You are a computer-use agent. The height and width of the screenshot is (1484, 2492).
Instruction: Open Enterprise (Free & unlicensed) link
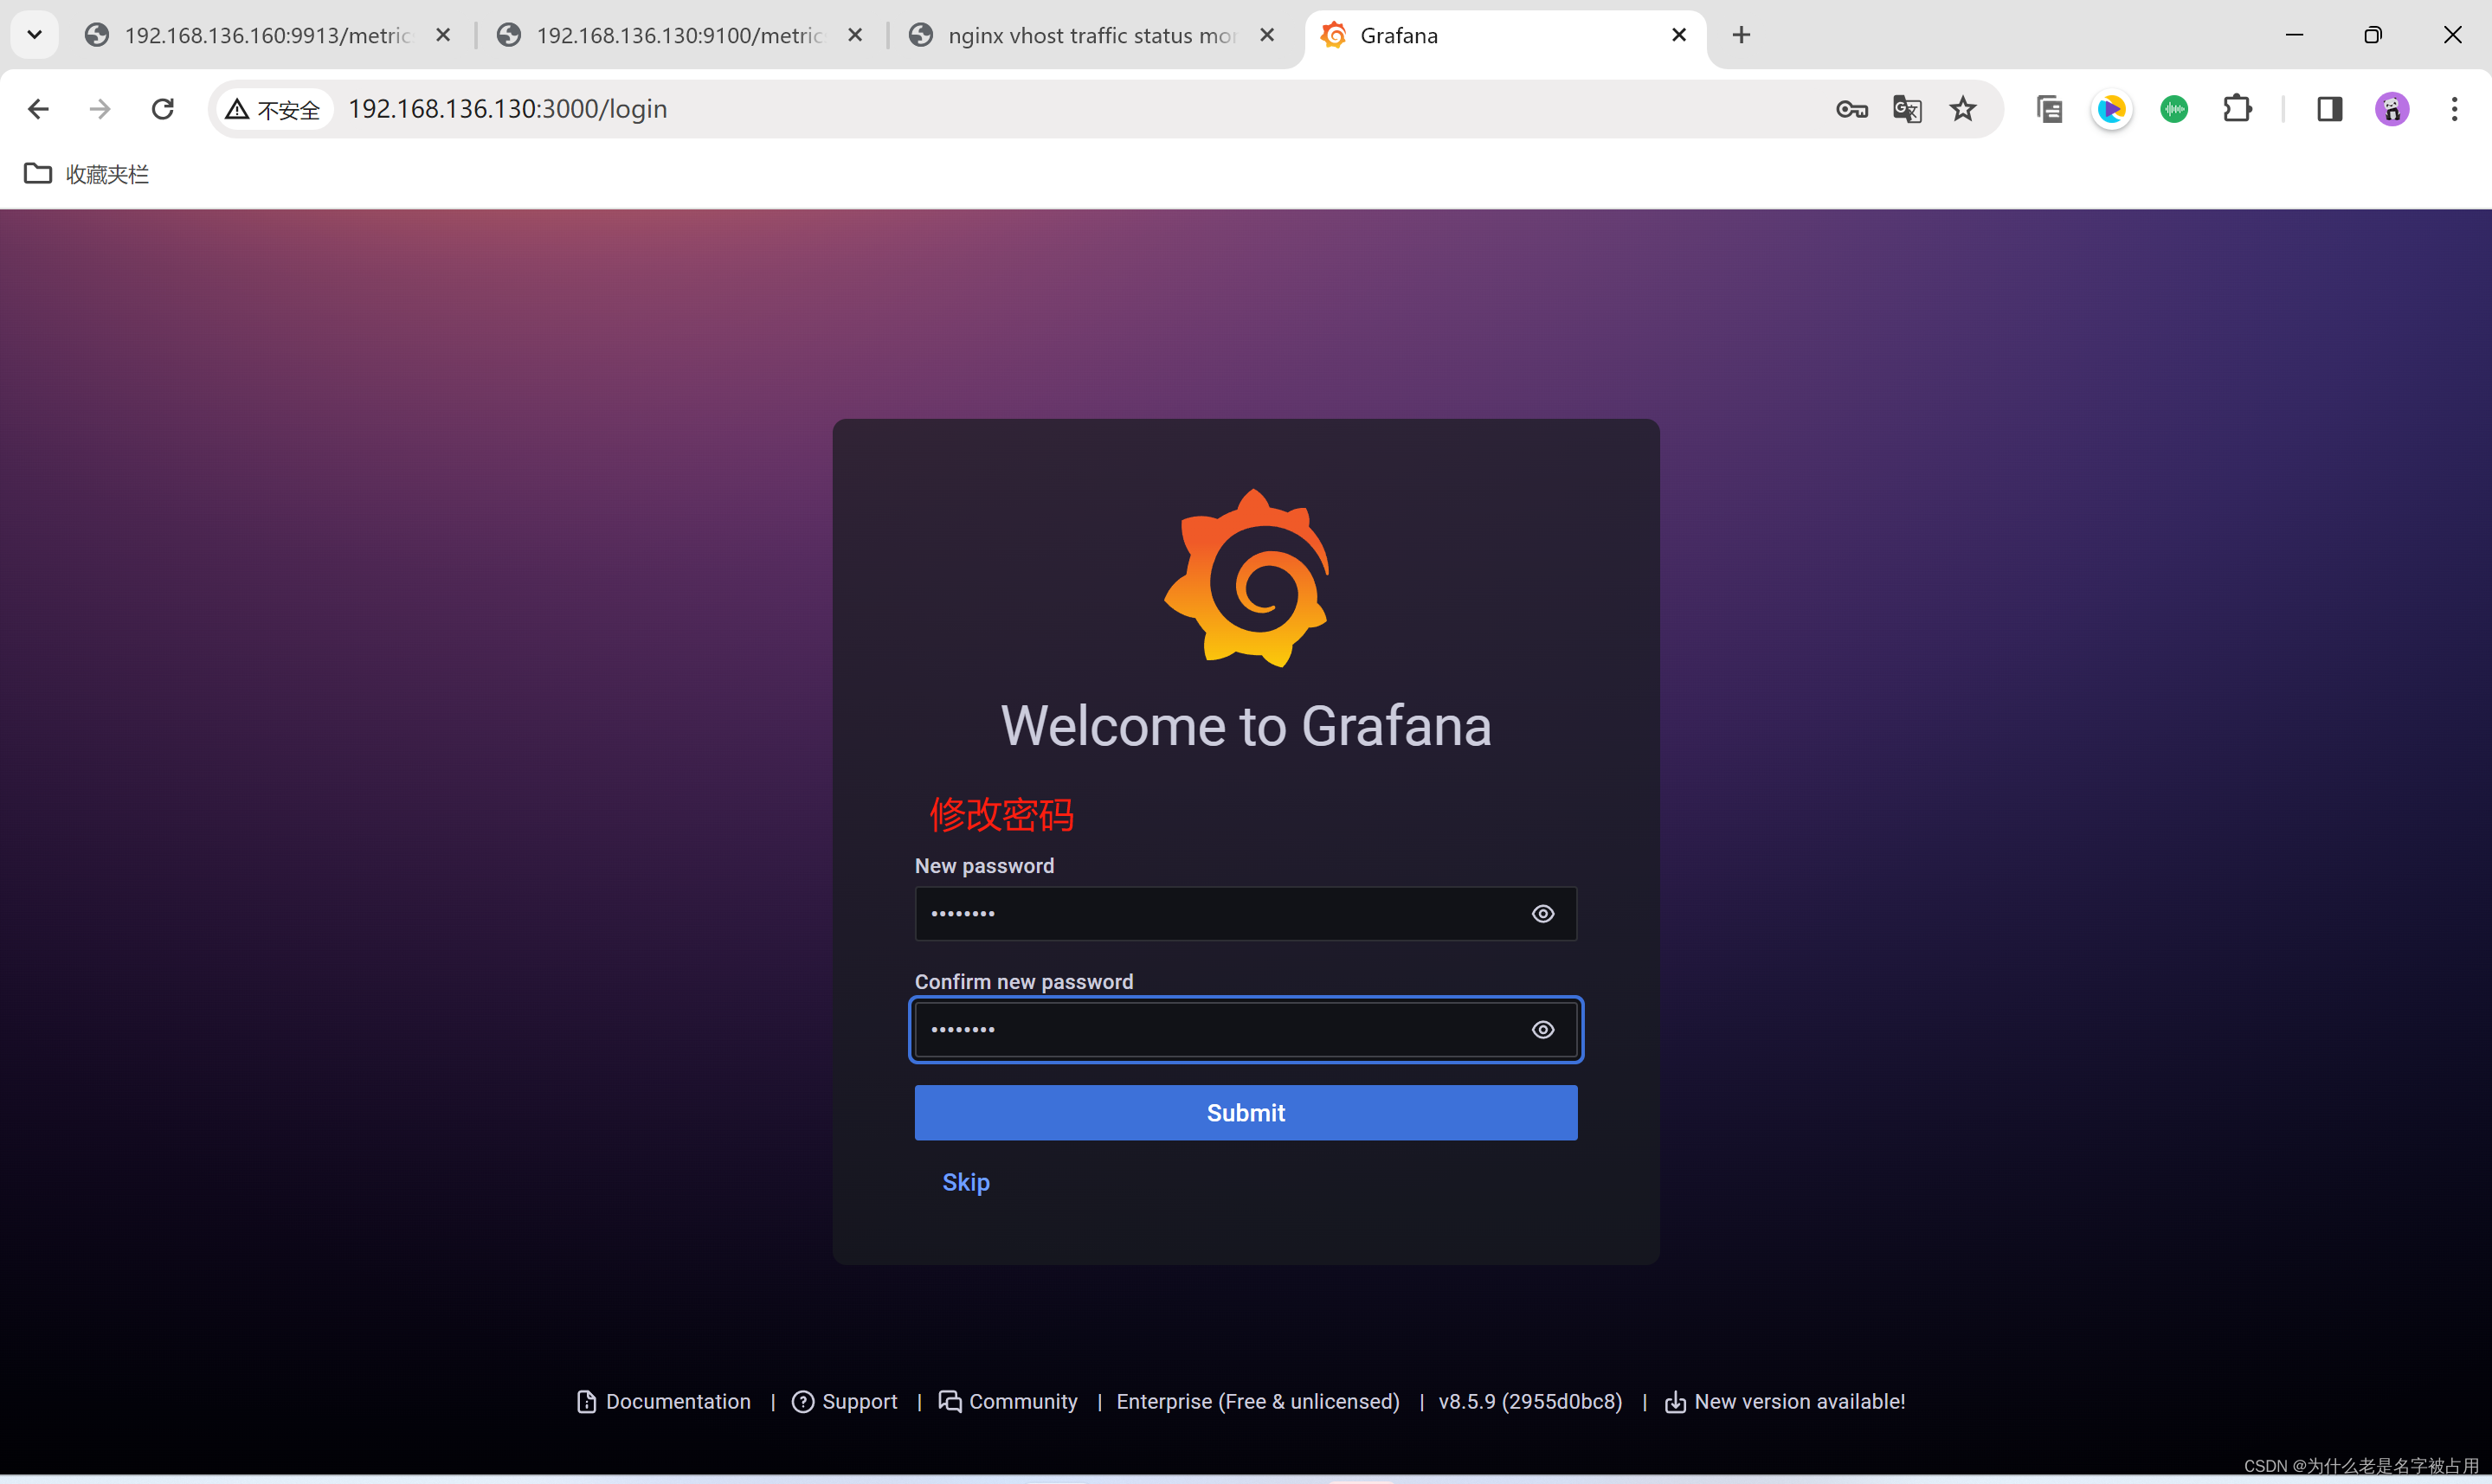pyautogui.click(x=1258, y=1402)
